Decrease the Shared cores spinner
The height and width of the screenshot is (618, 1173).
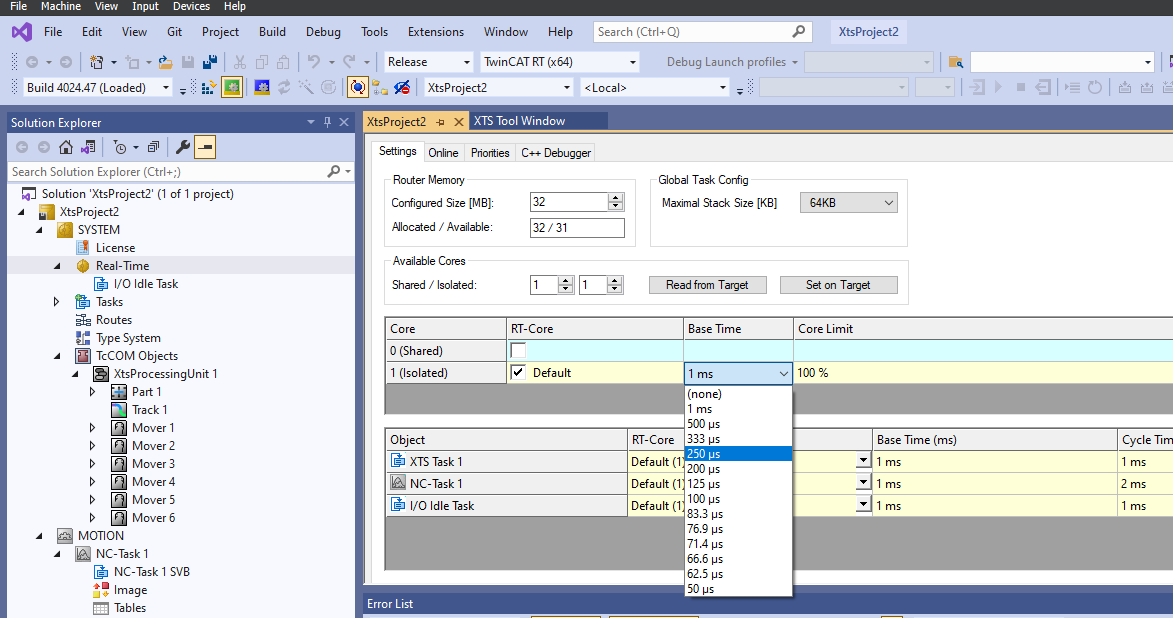[566, 289]
